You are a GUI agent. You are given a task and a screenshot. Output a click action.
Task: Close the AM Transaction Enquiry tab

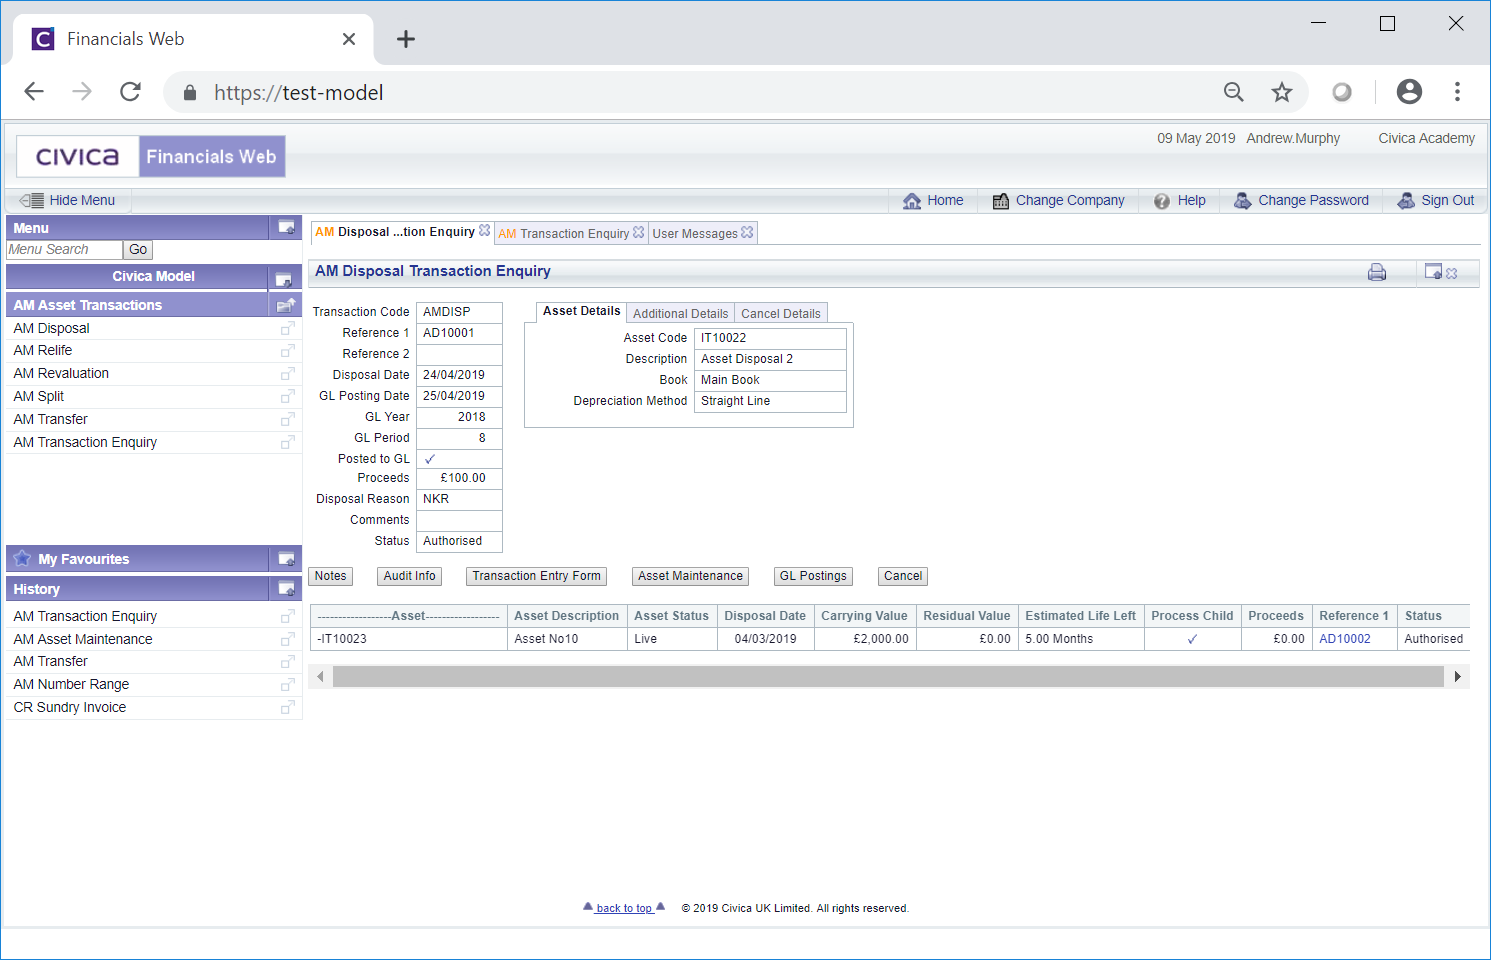[x=639, y=232]
